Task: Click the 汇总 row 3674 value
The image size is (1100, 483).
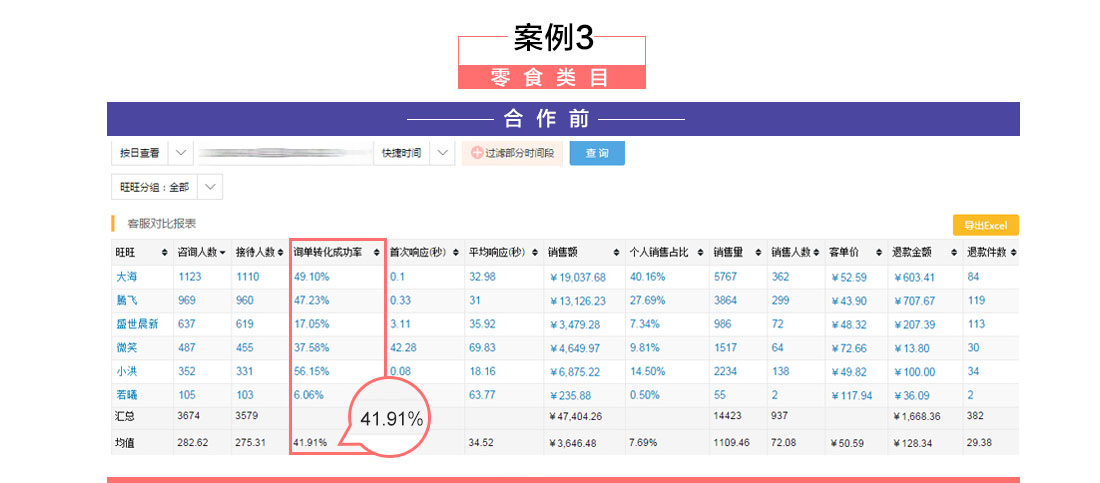Action: 189,416
